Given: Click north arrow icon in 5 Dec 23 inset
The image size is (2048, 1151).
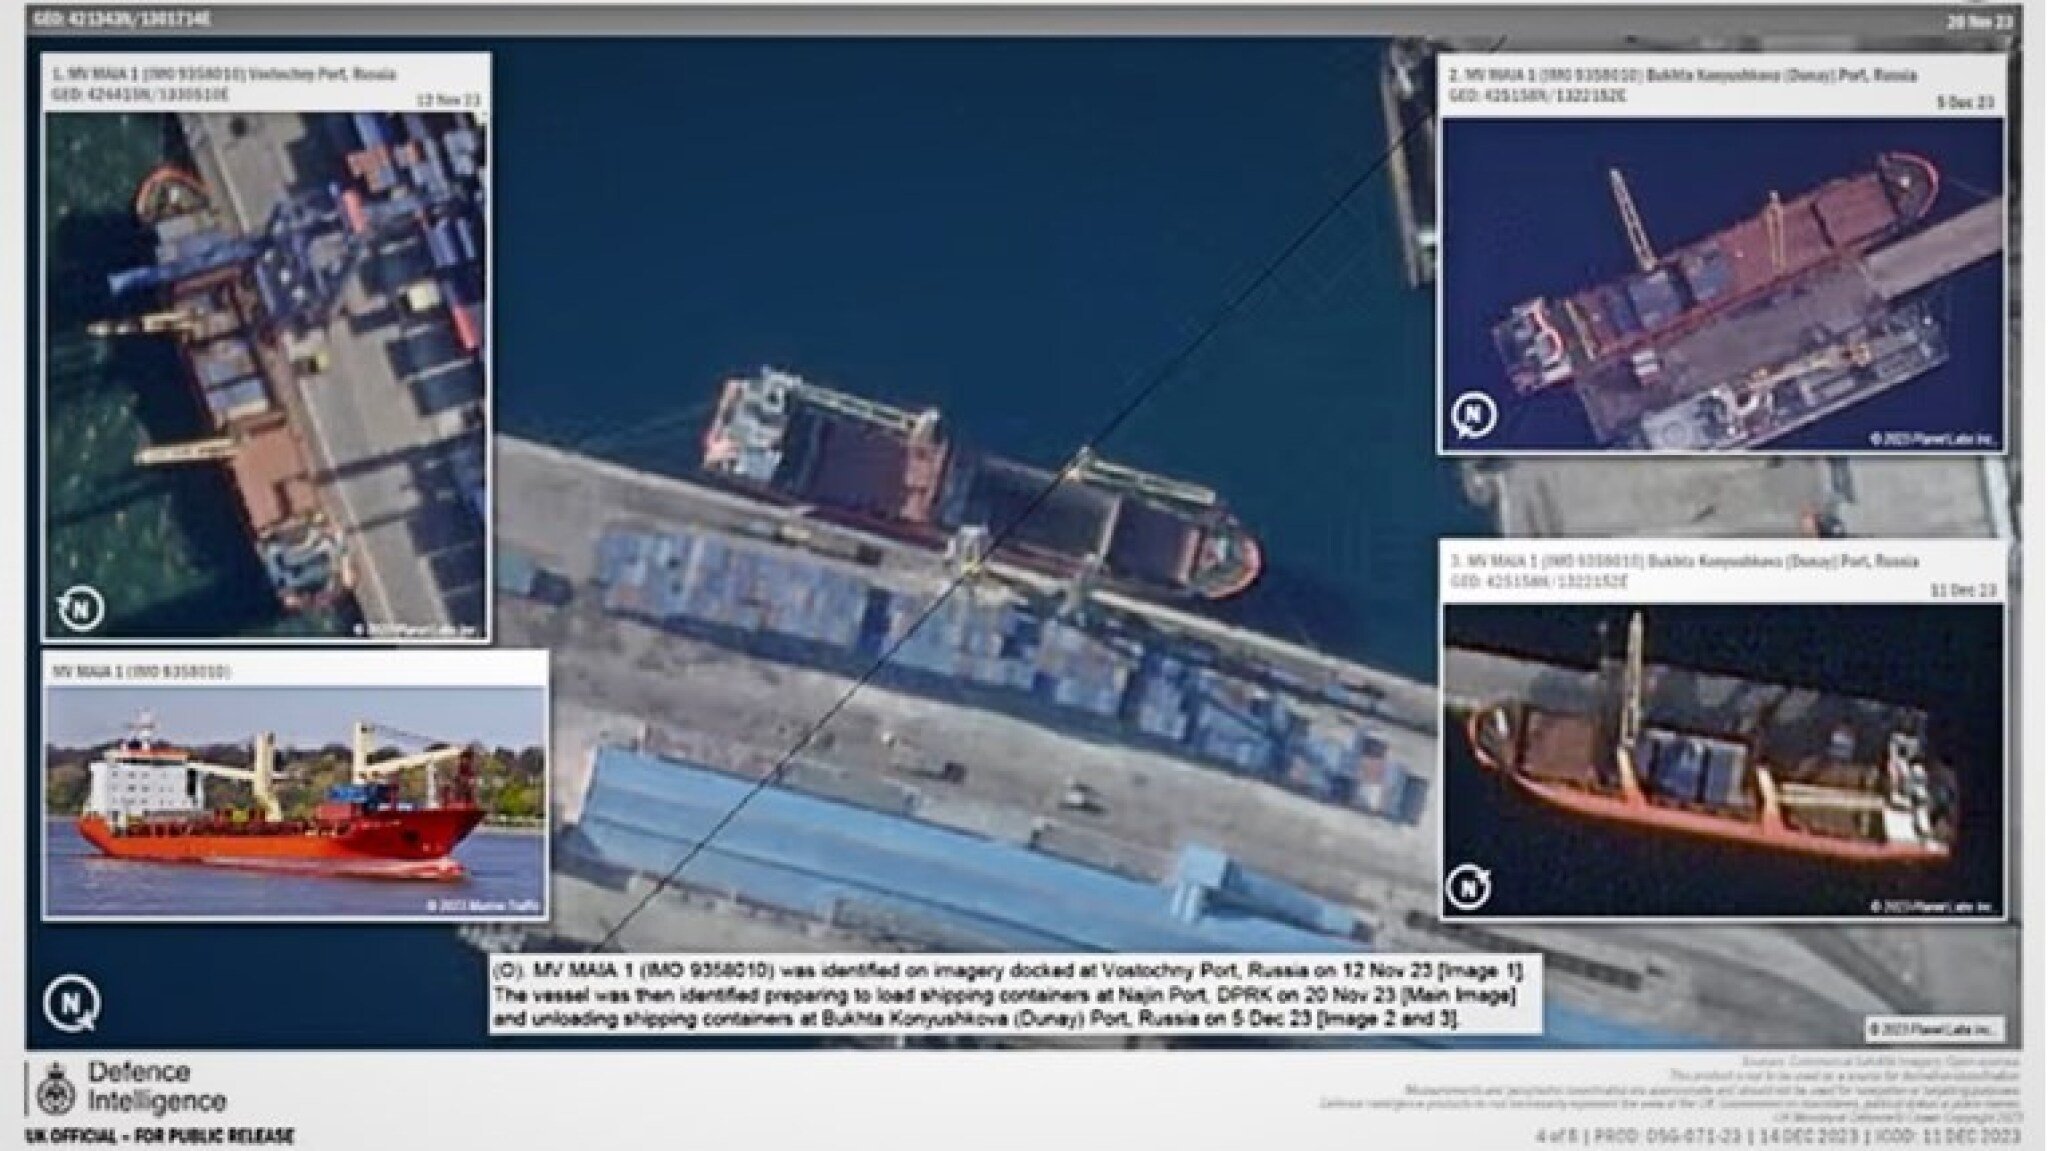Looking at the screenshot, I should pyautogui.click(x=1473, y=415).
